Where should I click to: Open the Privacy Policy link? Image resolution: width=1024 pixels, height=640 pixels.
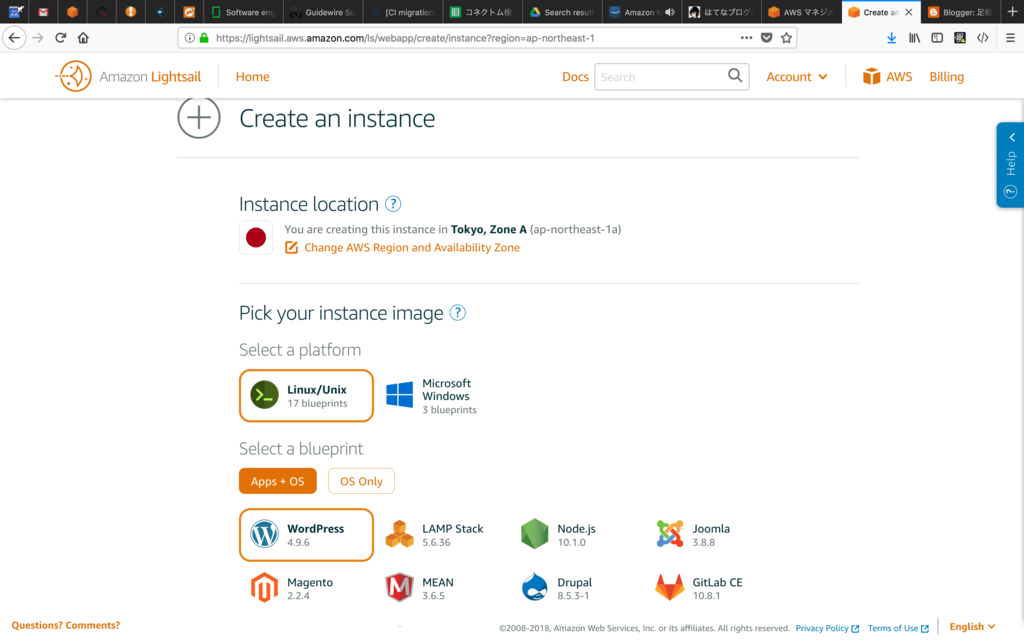pos(827,628)
